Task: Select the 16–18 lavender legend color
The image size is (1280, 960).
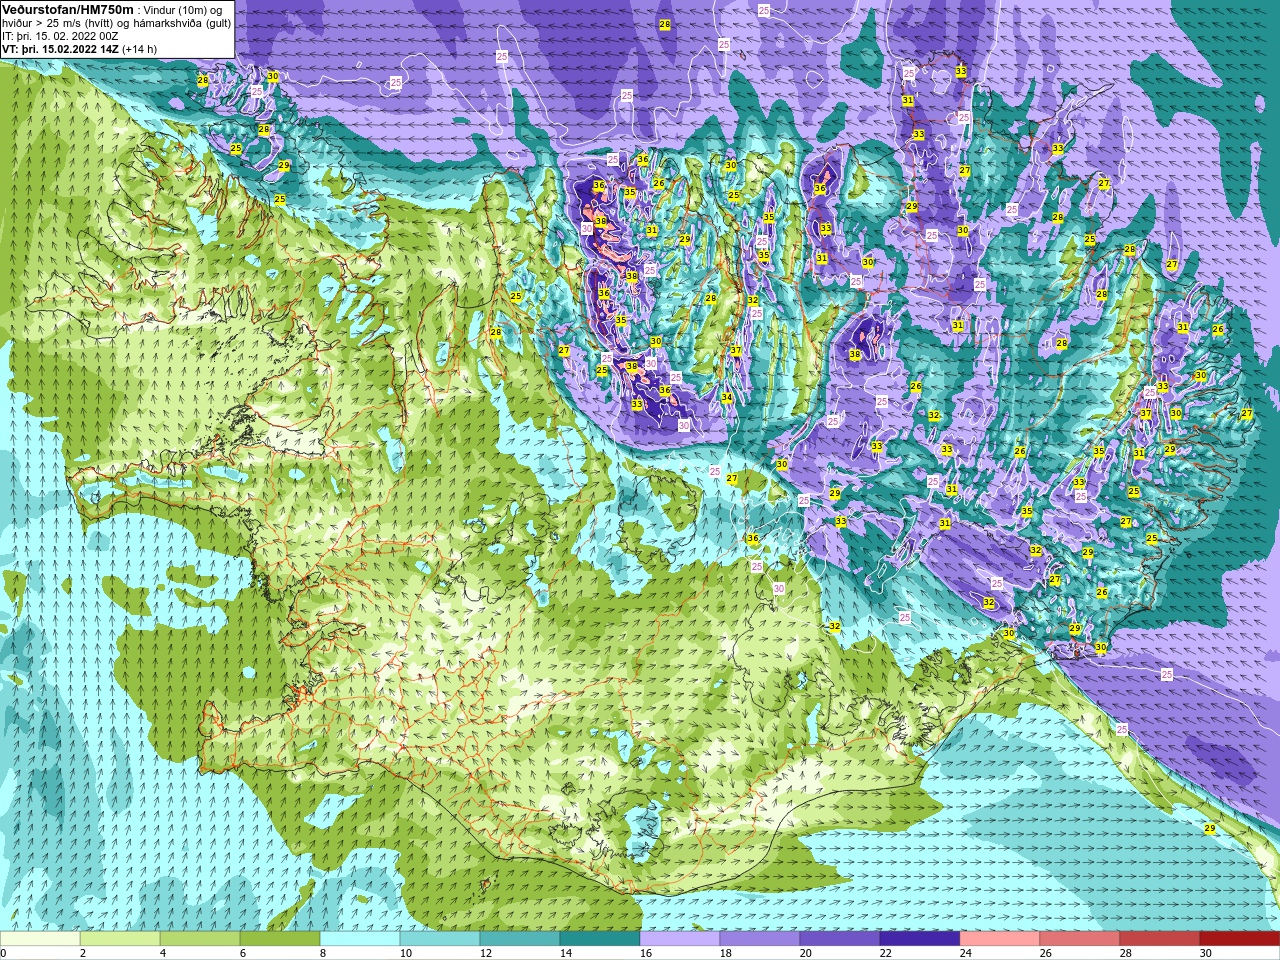Action: coord(680,939)
